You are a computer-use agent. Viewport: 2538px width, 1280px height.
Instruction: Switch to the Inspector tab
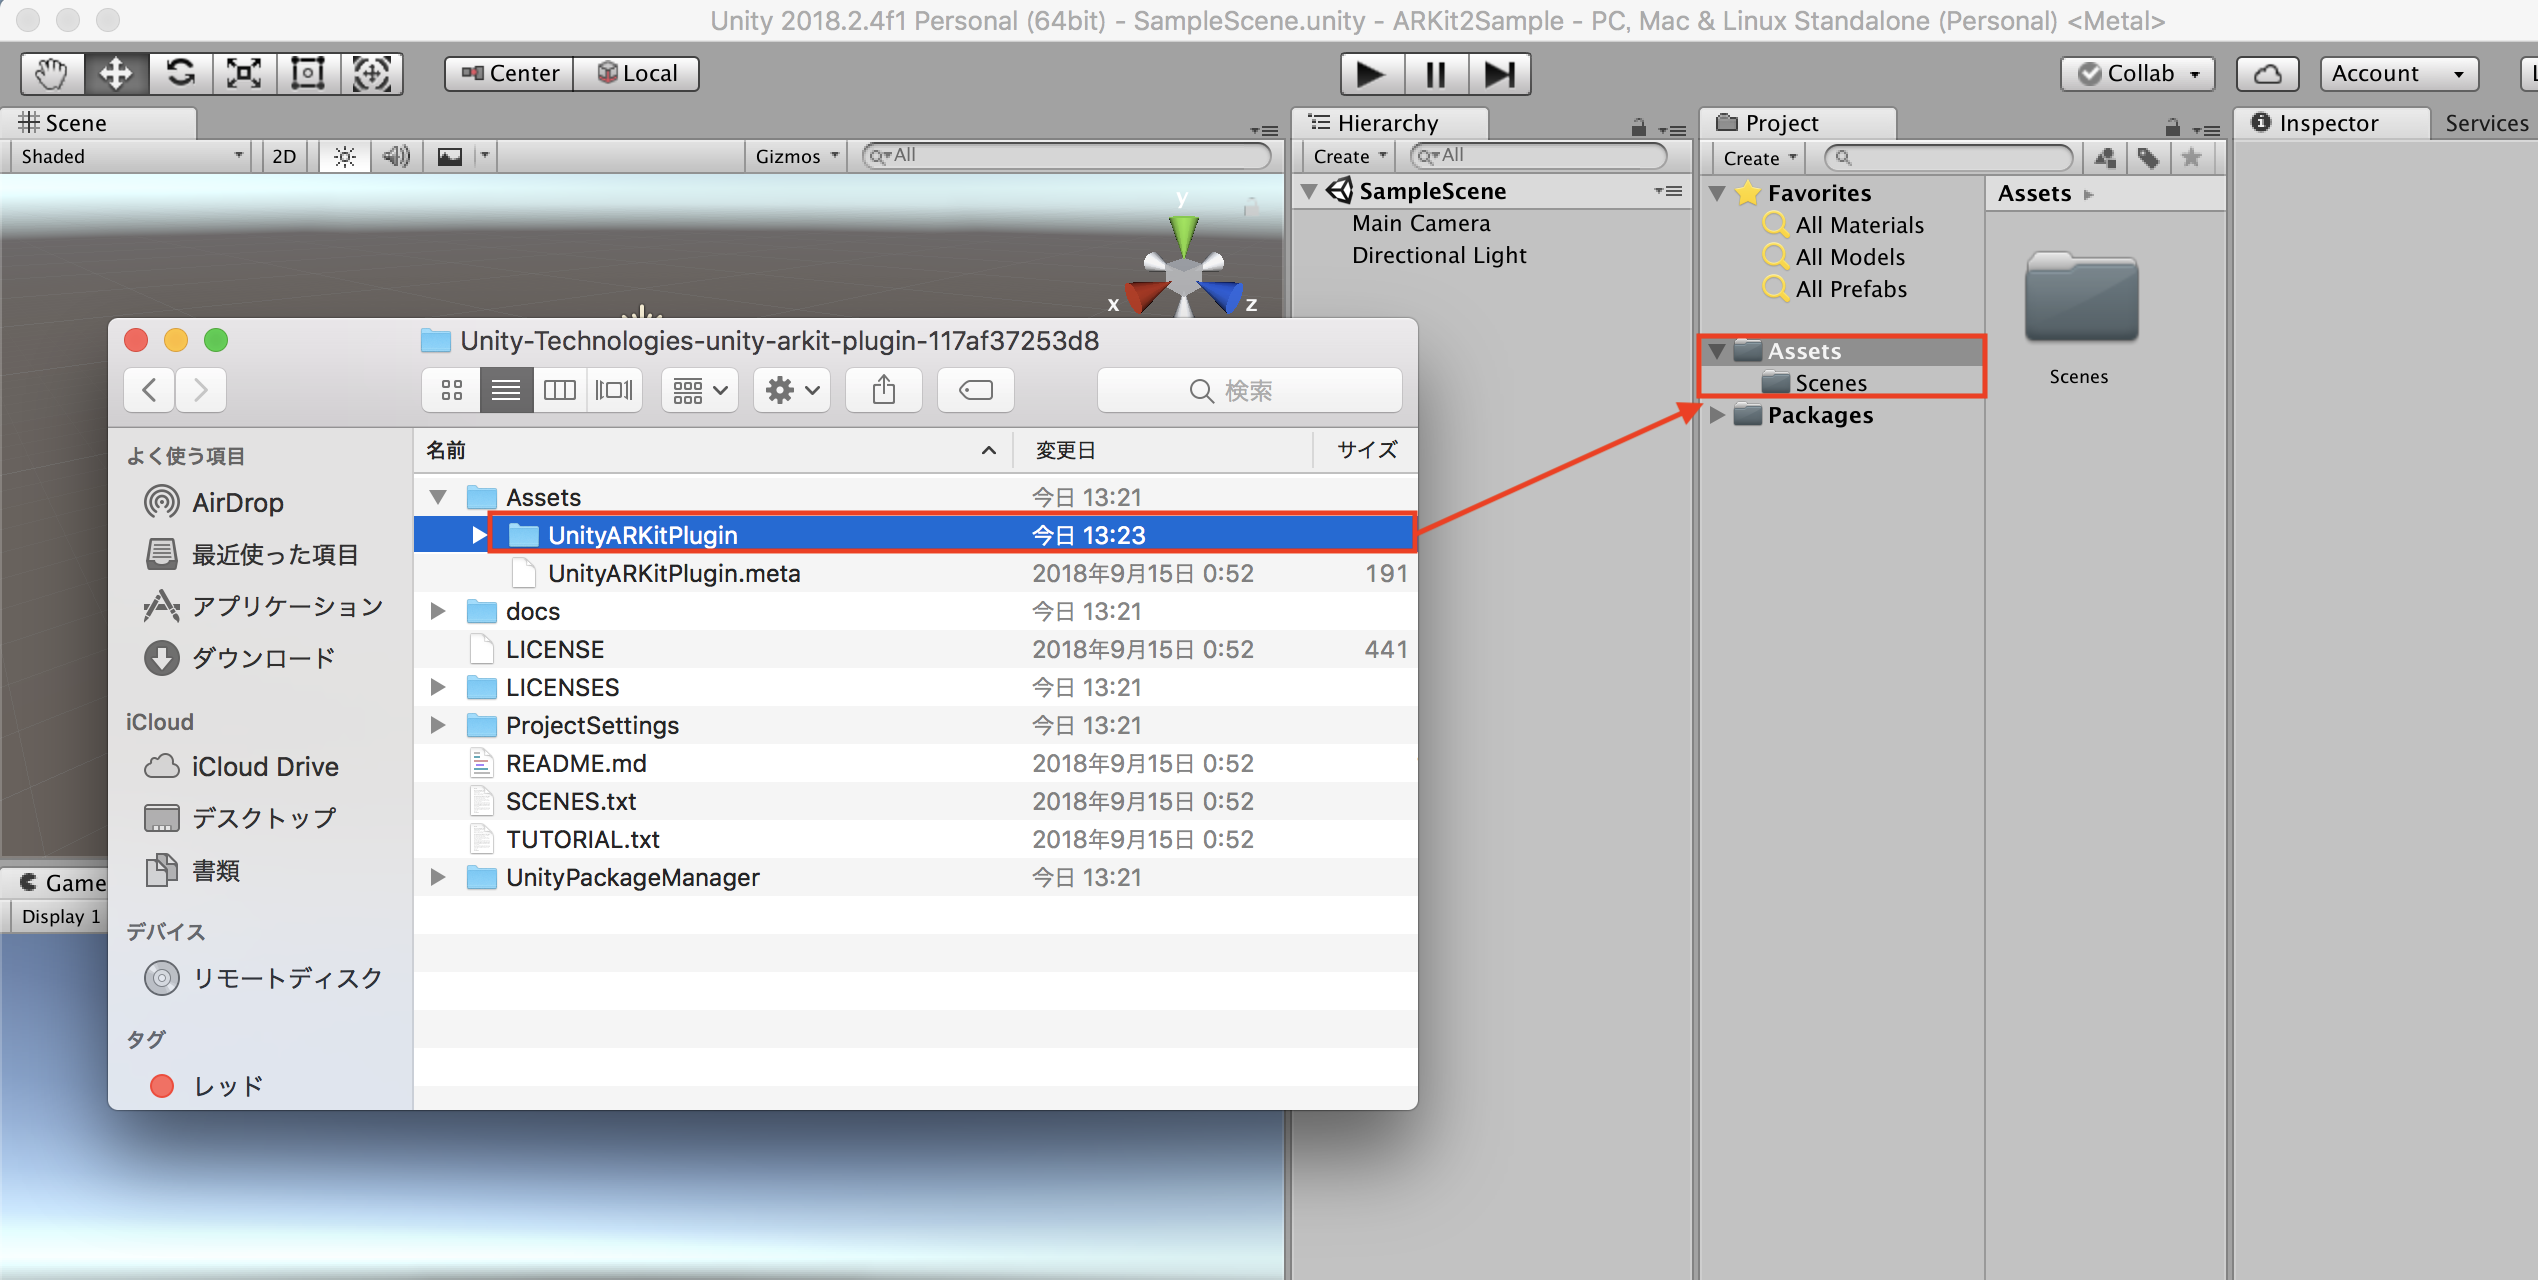click(2327, 123)
